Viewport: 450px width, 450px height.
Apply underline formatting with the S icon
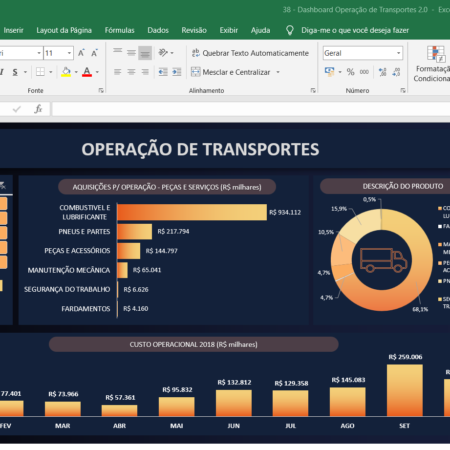point(15,72)
